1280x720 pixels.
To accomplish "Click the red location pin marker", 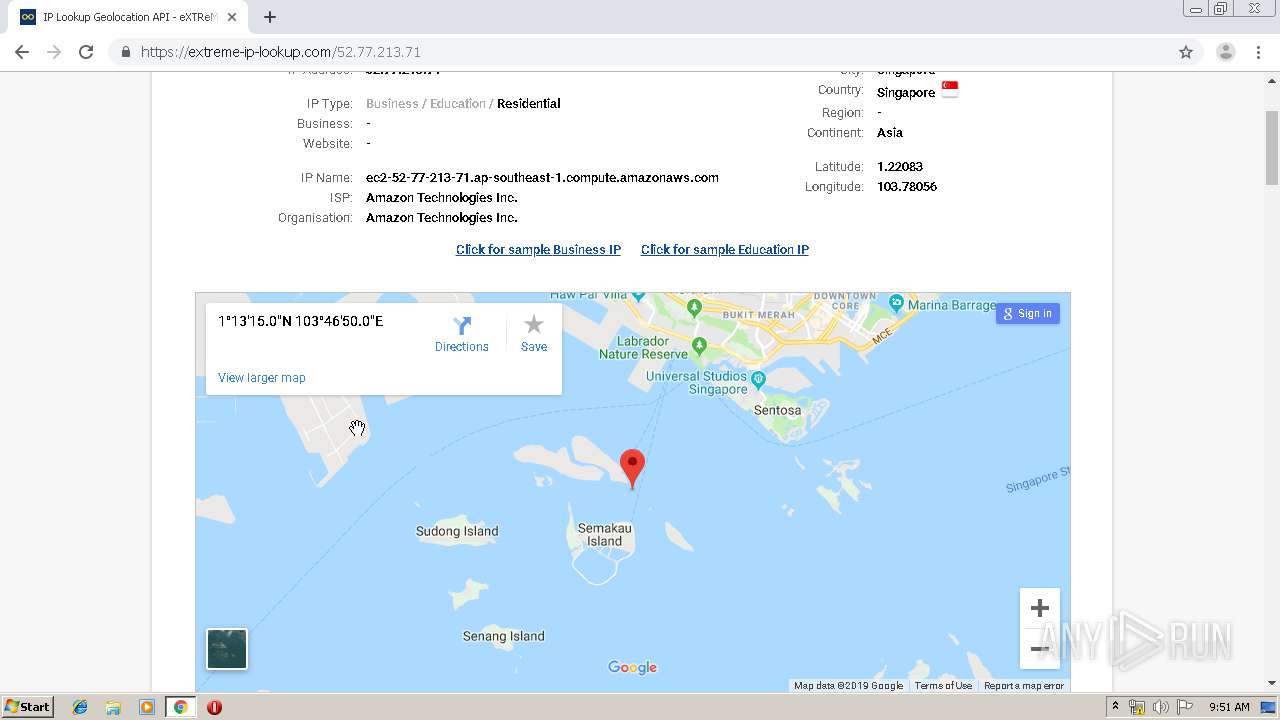I will point(632,468).
